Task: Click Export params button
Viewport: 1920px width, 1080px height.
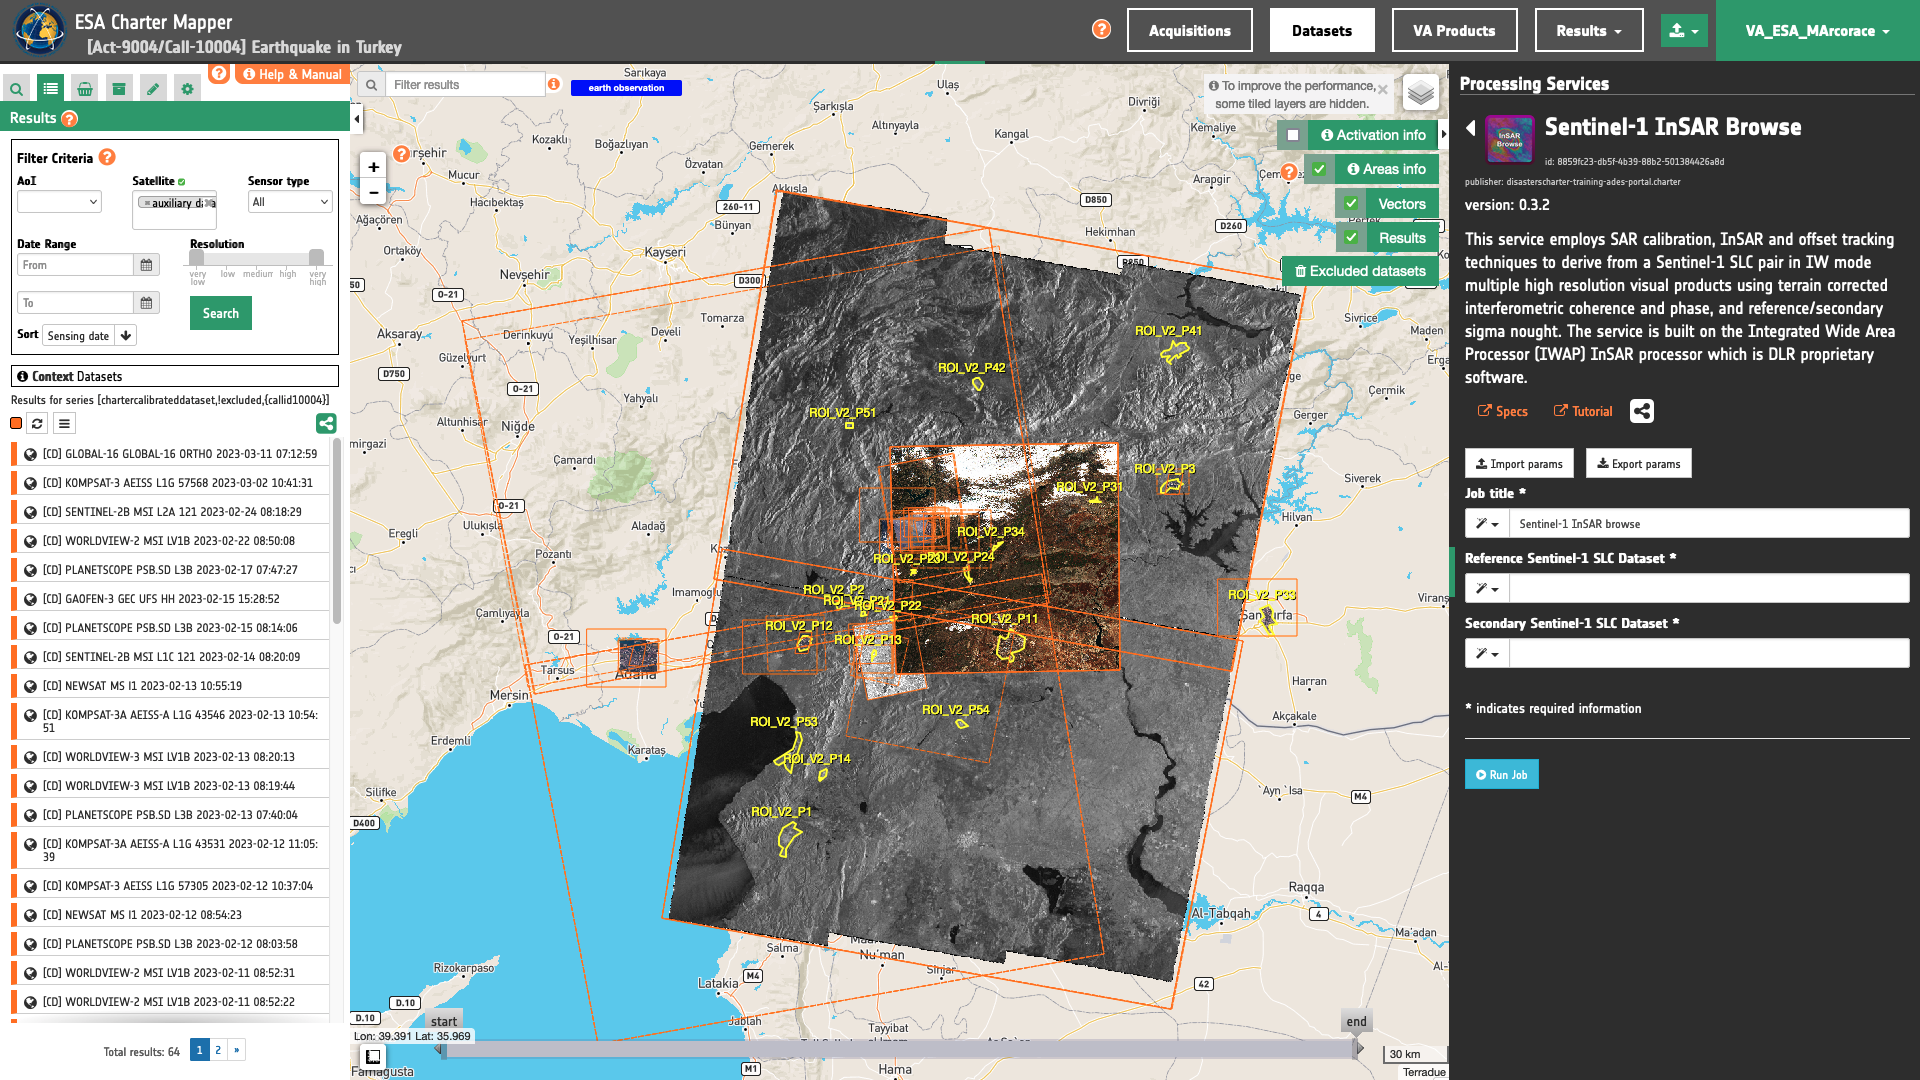Action: pos(1638,464)
